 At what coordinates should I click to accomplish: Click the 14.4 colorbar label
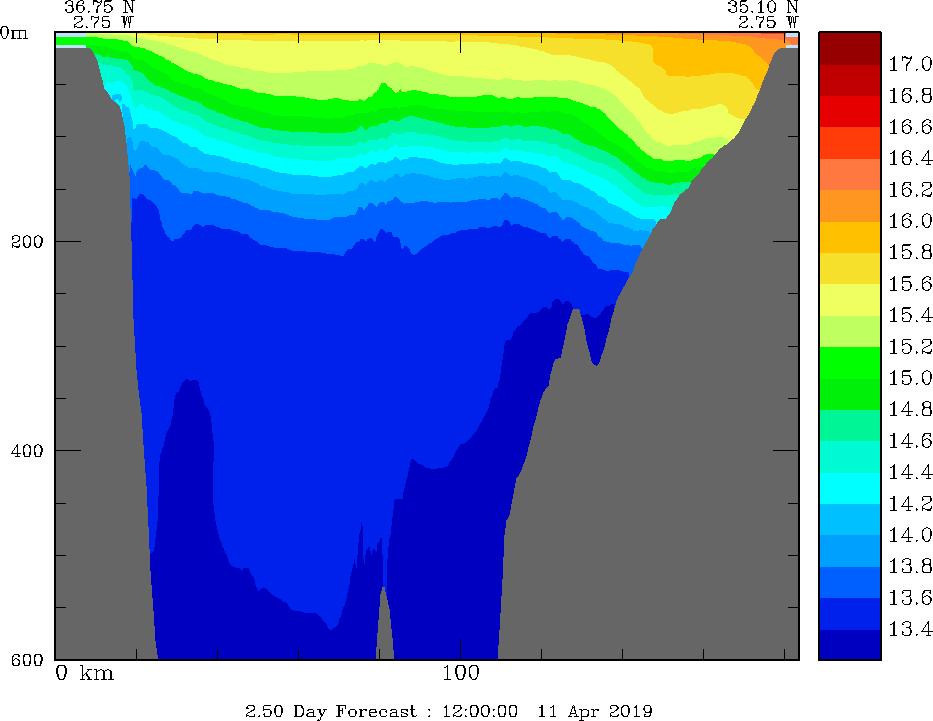(x=910, y=472)
